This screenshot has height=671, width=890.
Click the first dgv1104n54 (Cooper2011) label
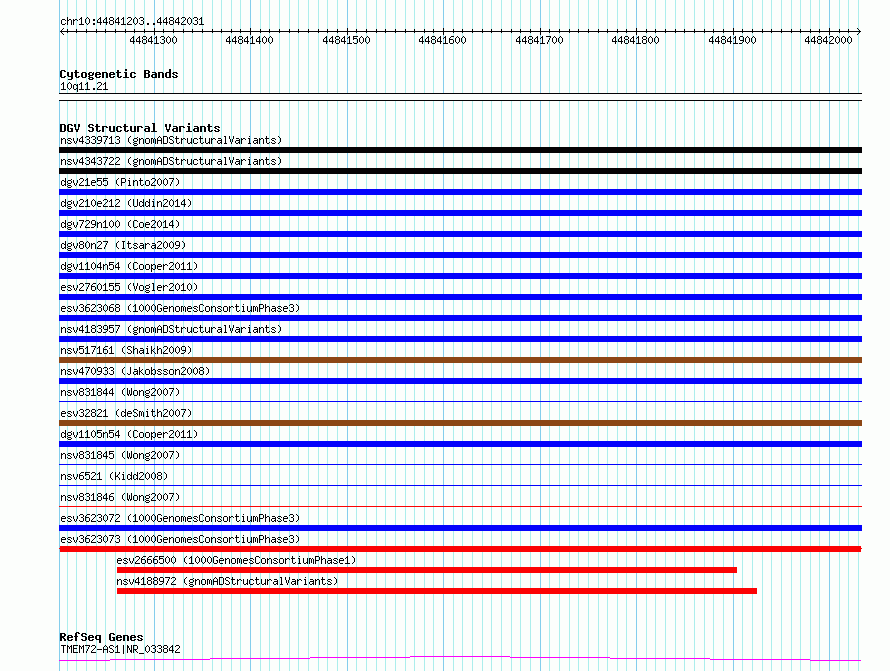[x=129, y=266]
